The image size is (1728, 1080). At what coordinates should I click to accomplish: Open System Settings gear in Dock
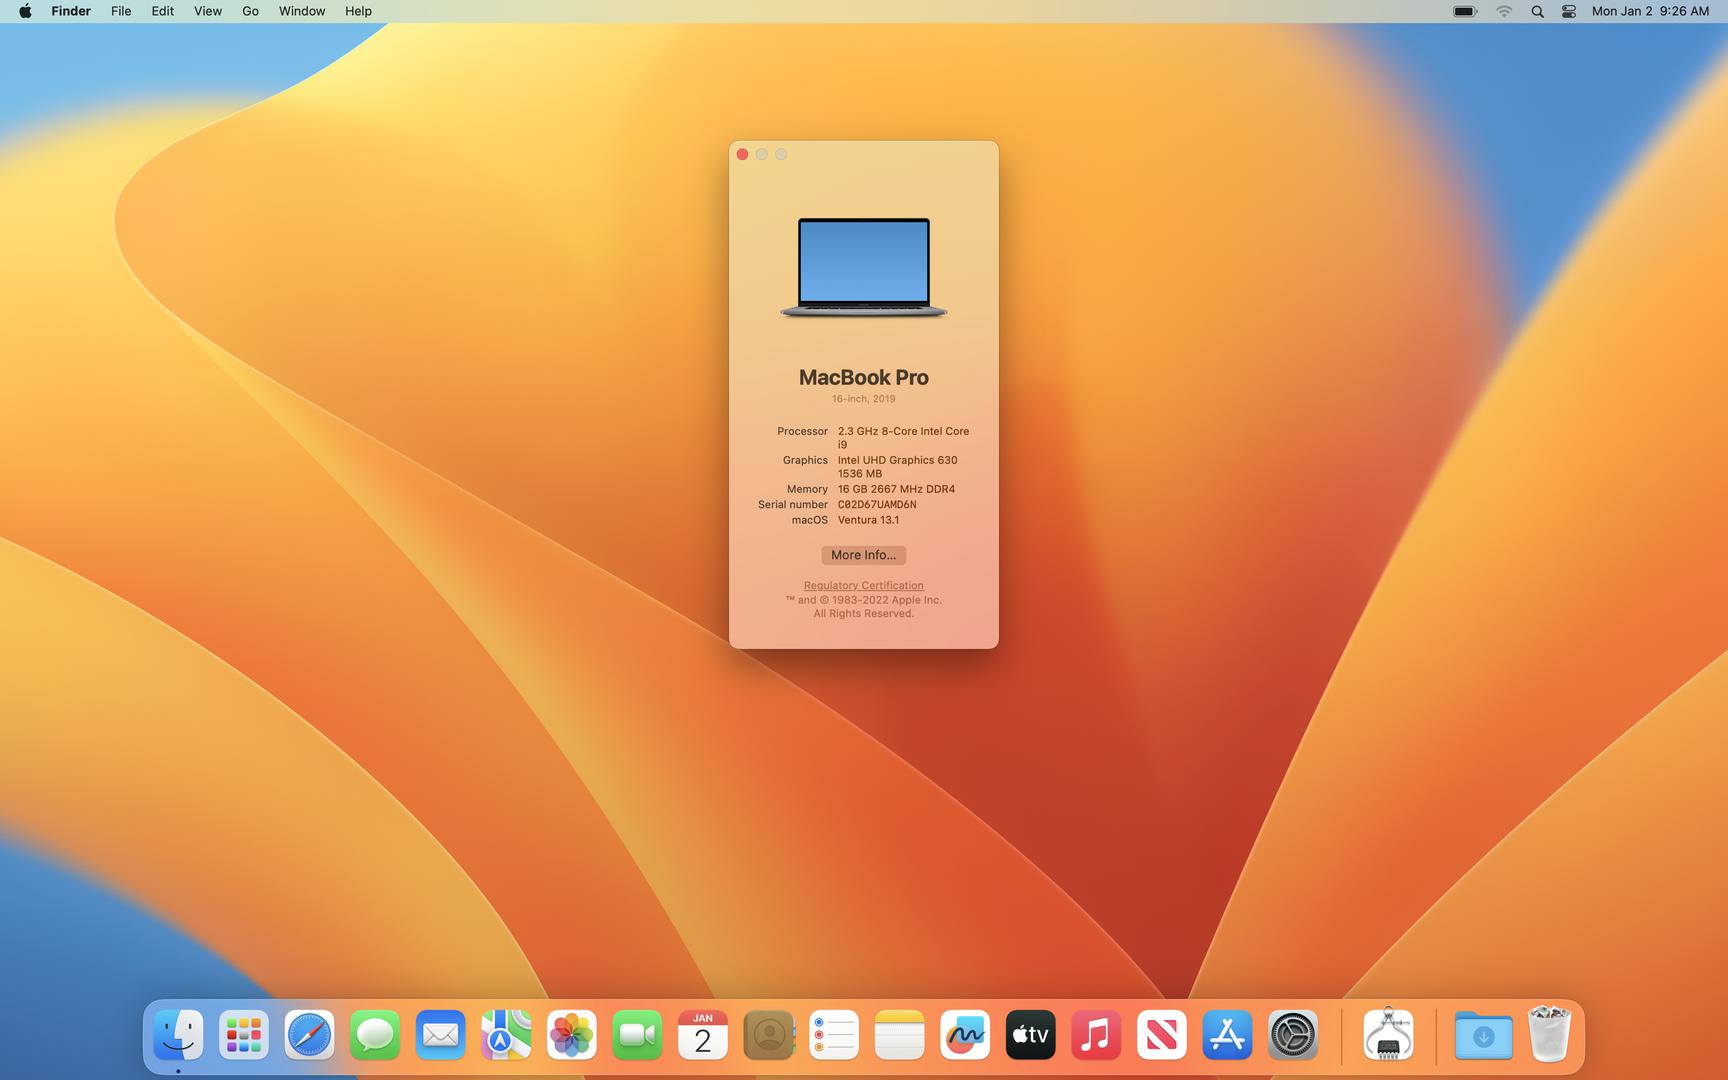click(1293, 1035)
